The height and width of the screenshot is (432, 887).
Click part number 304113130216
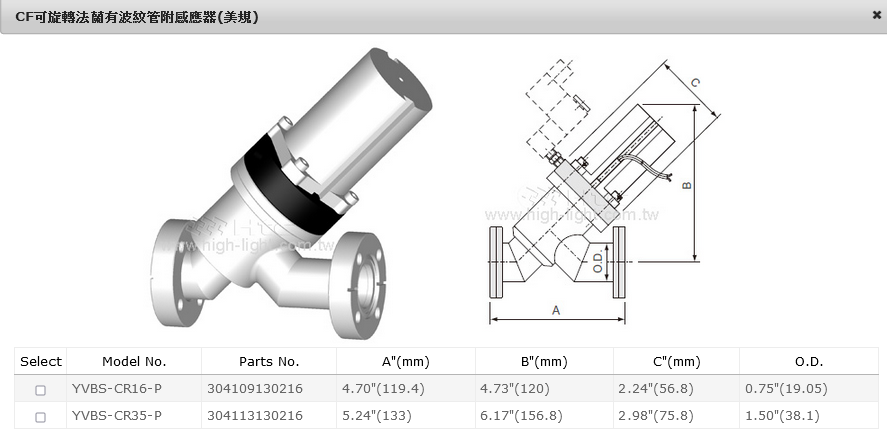pyautogui.click(x=254, y=415)
